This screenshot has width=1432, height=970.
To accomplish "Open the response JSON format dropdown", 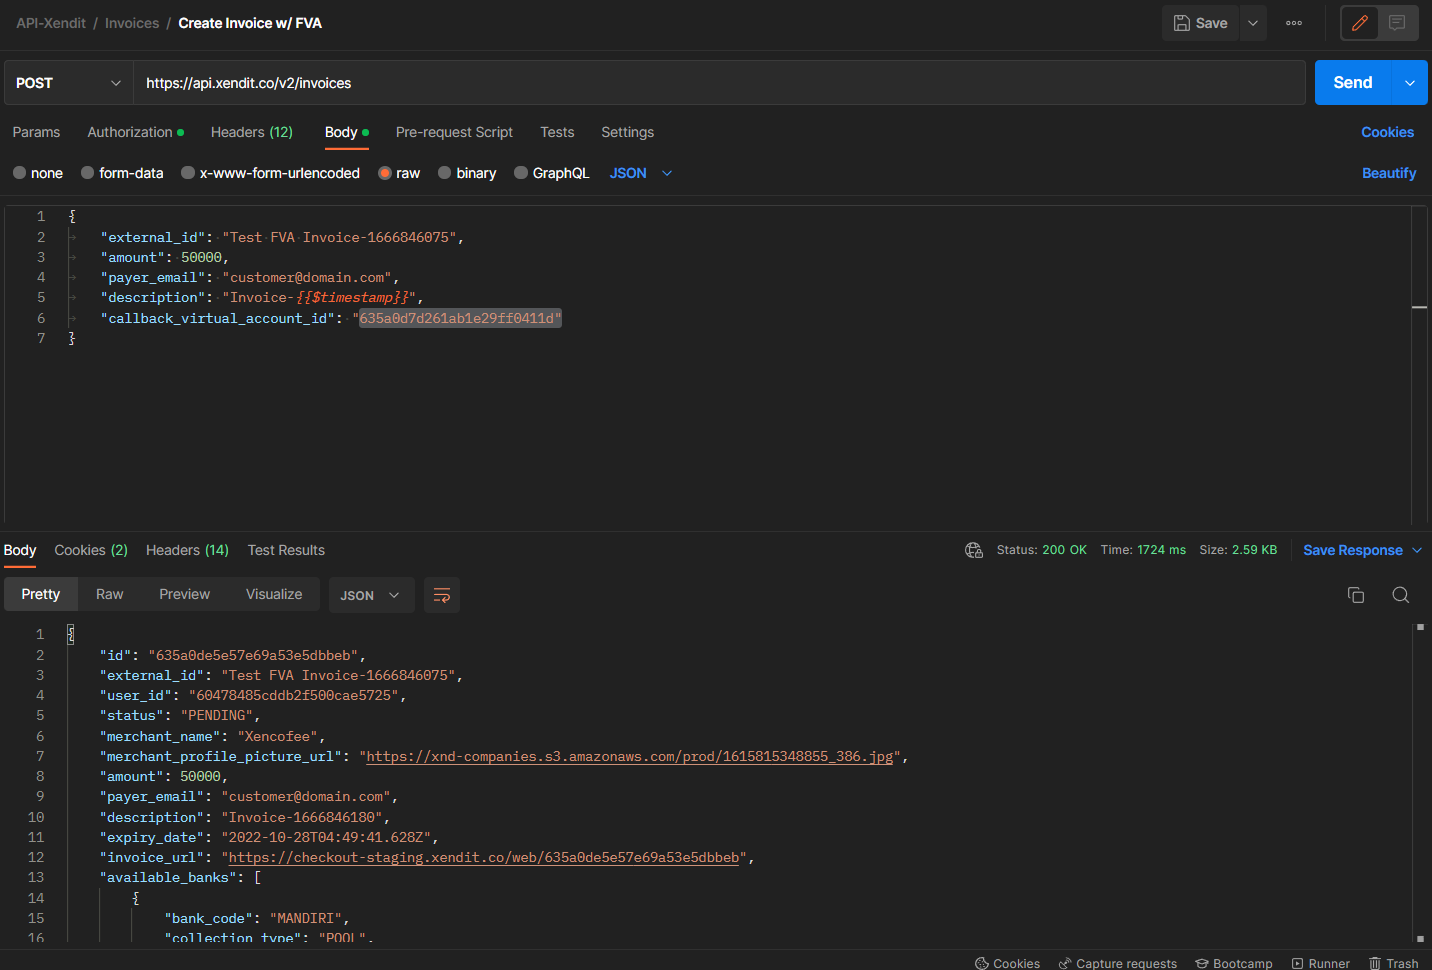I will tap(370, 595).
